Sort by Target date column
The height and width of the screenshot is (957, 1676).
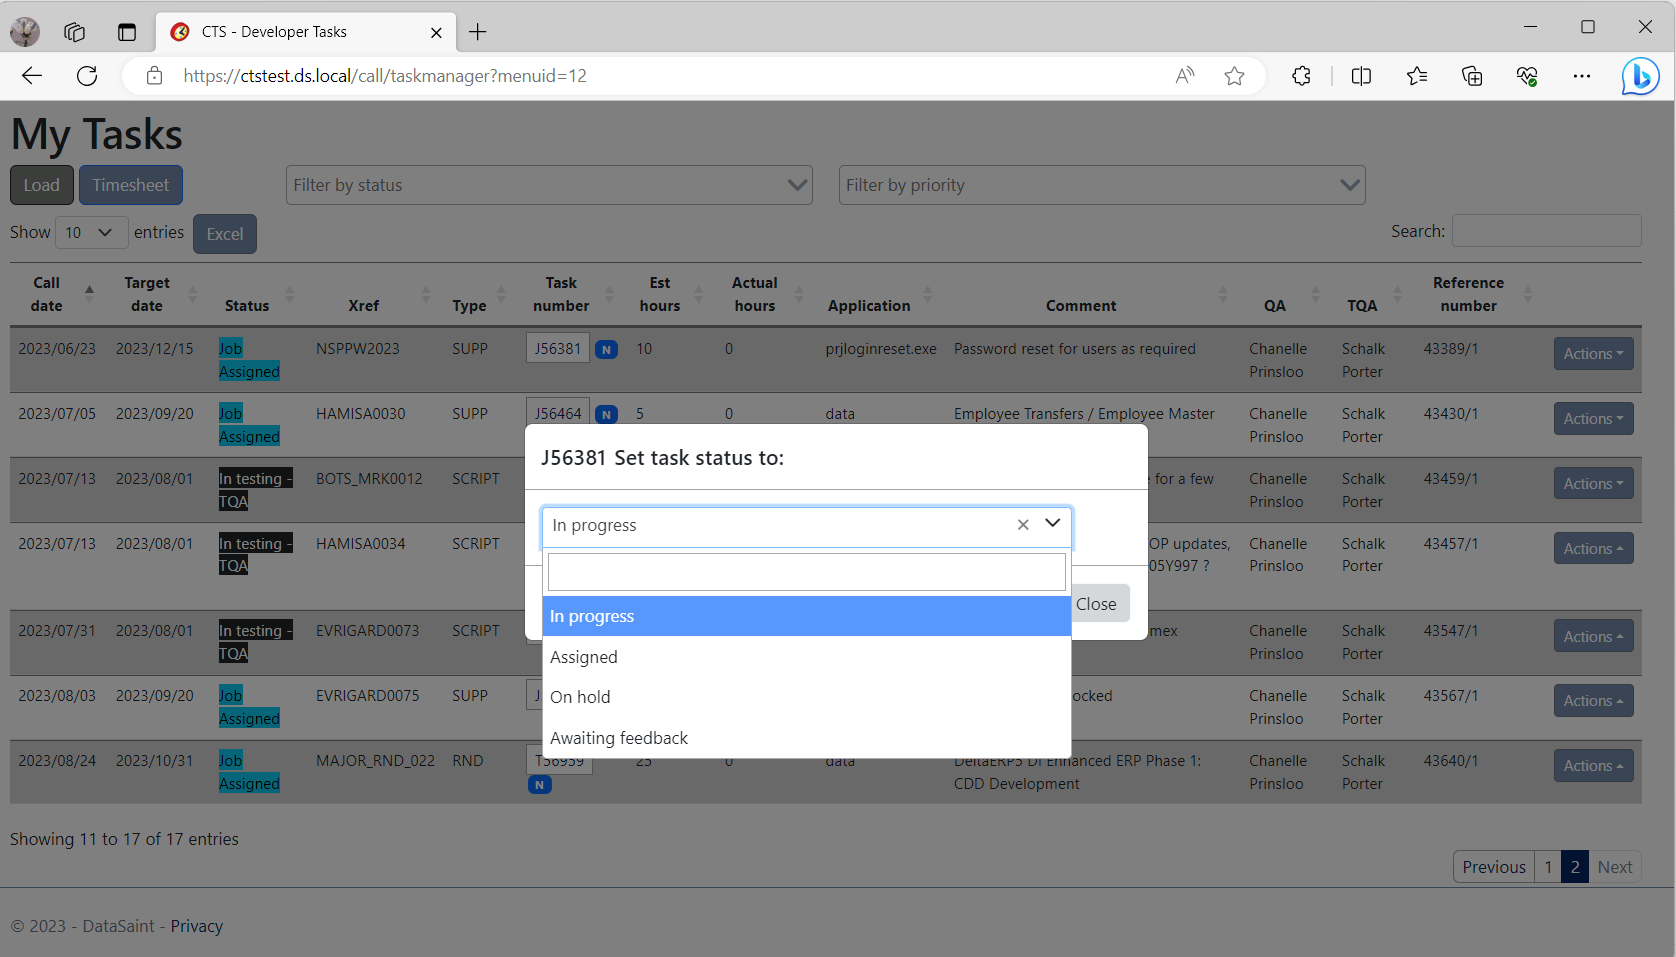pos(192,294)
